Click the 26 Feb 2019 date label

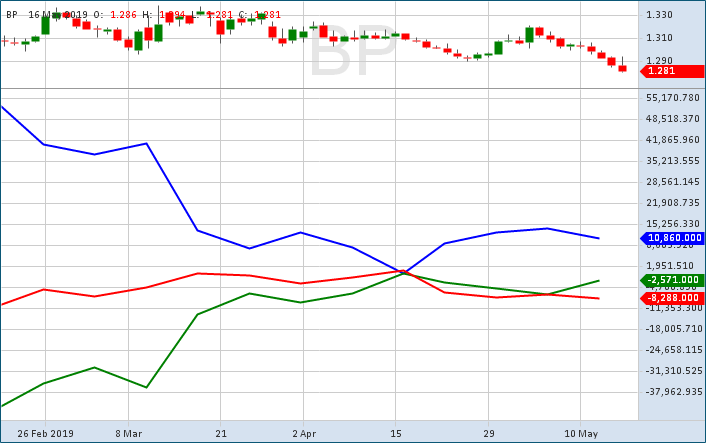45,434
